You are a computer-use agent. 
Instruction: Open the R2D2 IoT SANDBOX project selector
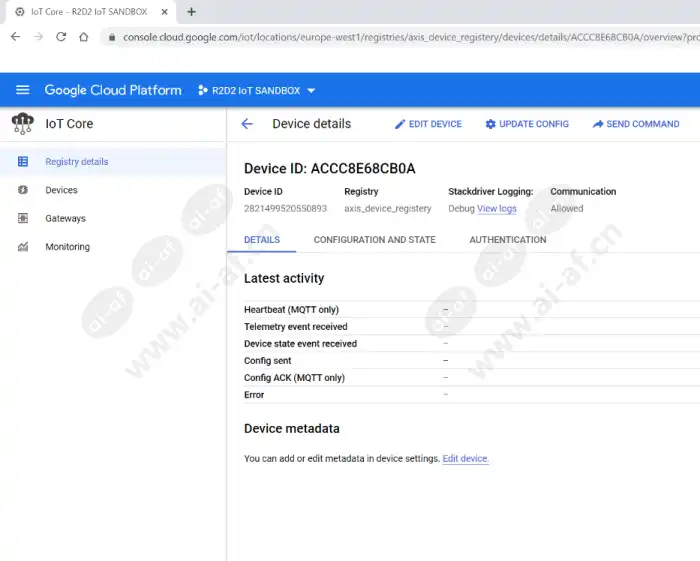coord(257,91)
